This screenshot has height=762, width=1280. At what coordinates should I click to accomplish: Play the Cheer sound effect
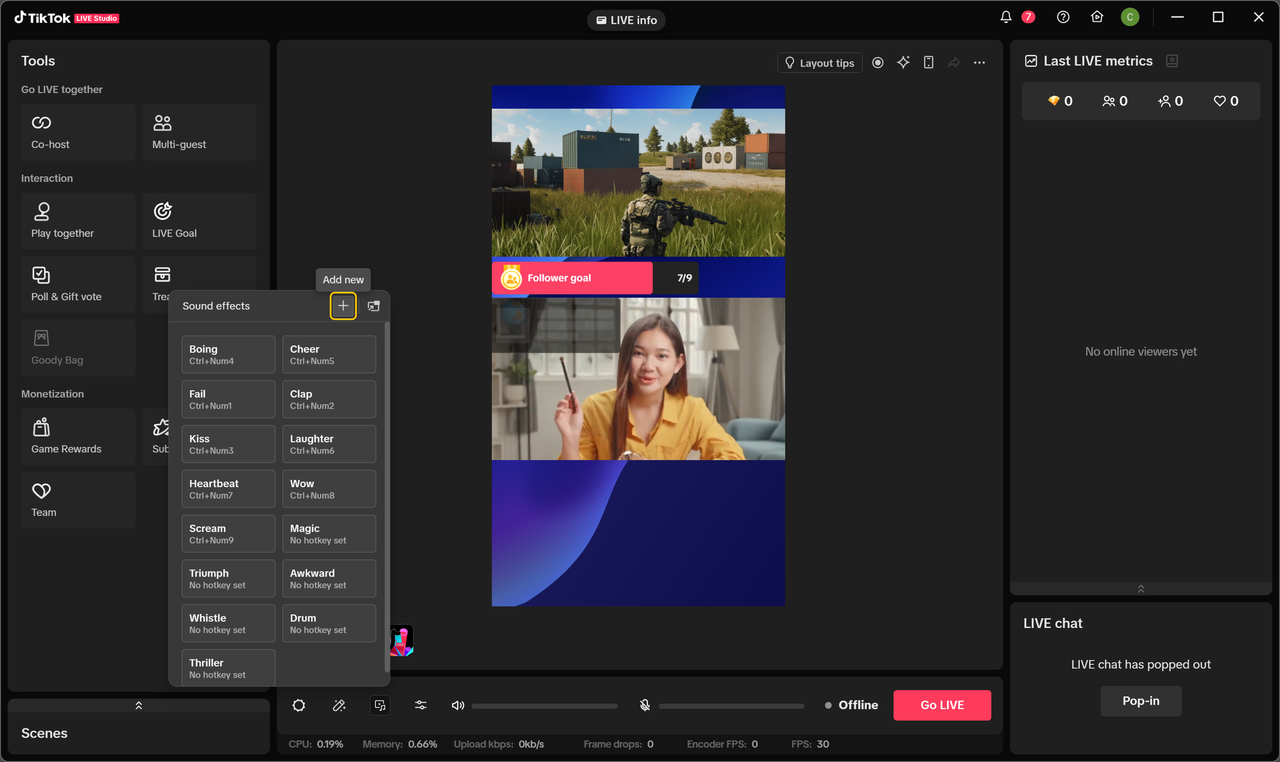coord(329,354)
